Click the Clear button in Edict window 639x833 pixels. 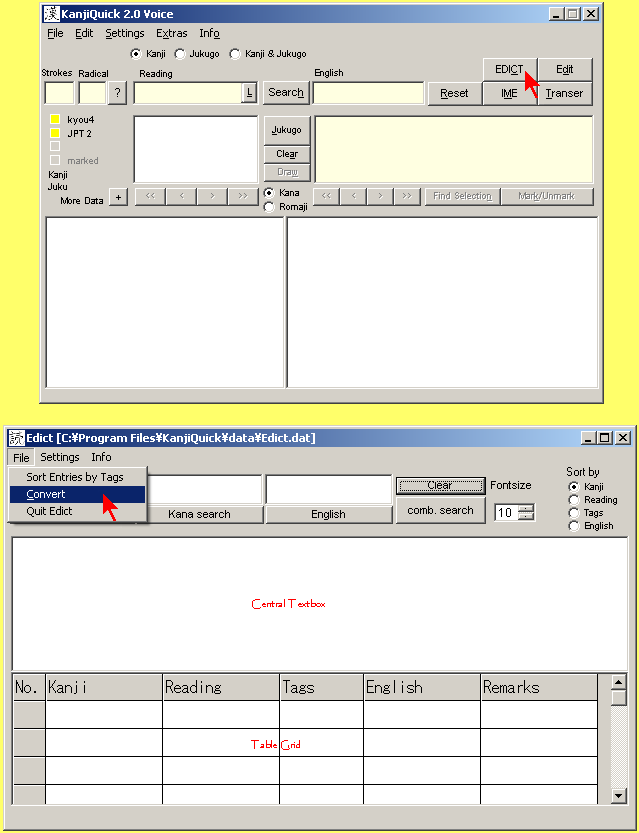[440, 486]
